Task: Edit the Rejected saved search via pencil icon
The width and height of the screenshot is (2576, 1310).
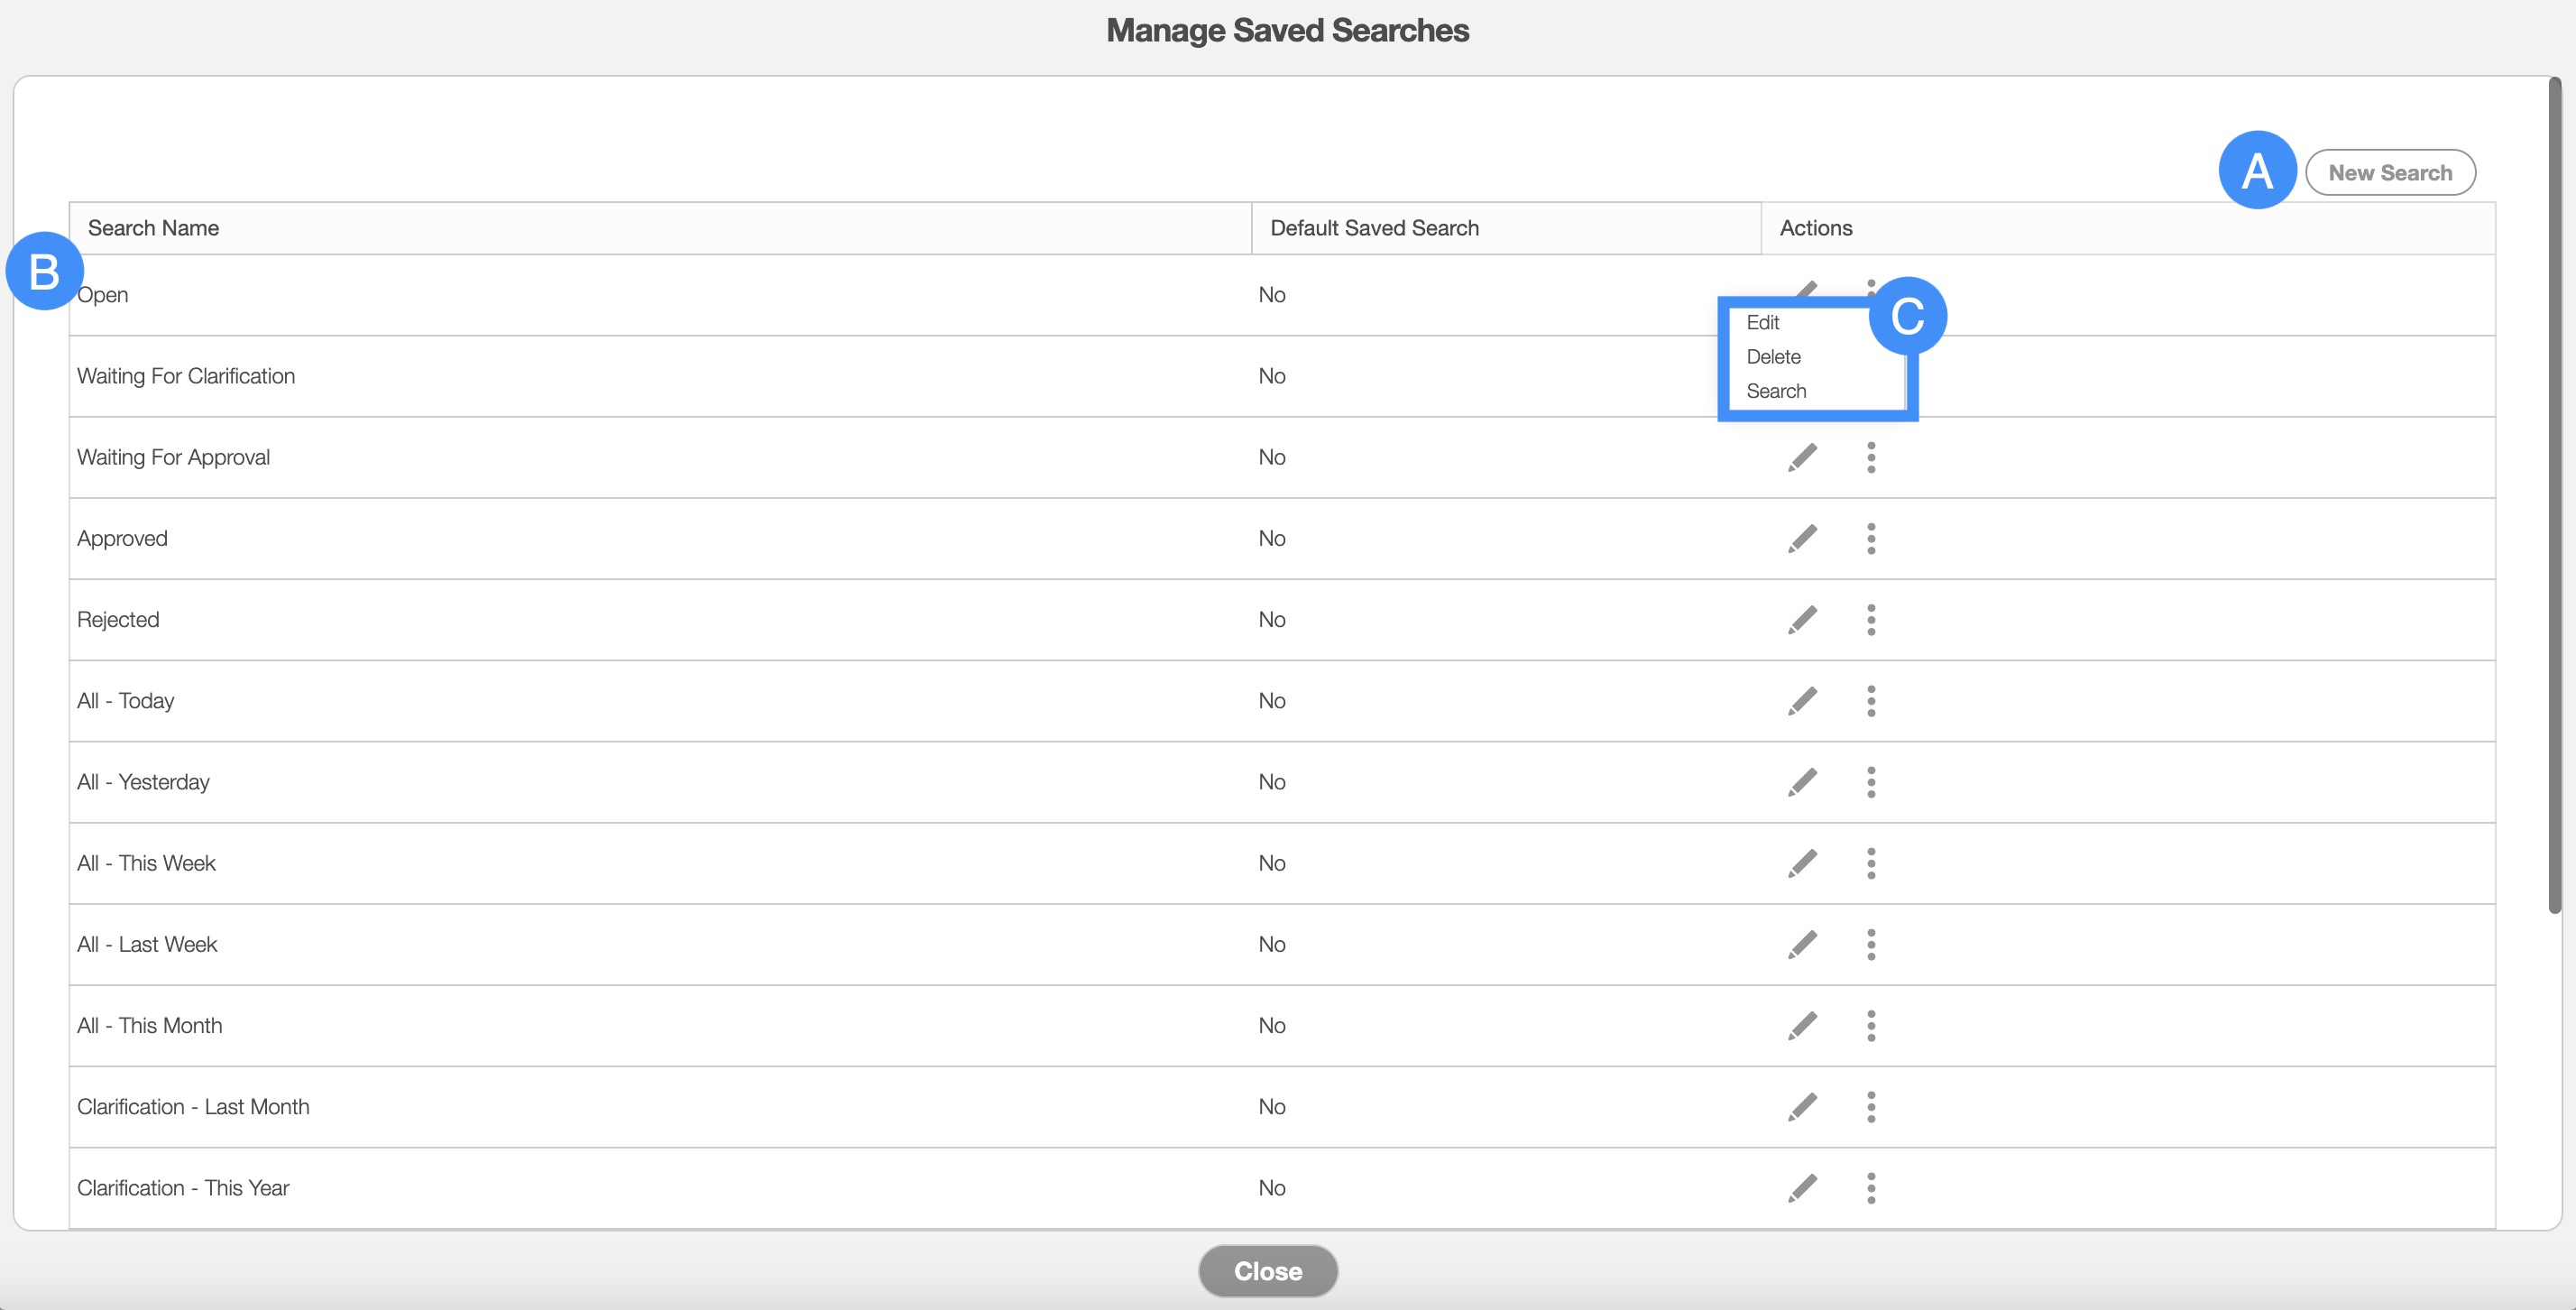Action: [1802, 620]
